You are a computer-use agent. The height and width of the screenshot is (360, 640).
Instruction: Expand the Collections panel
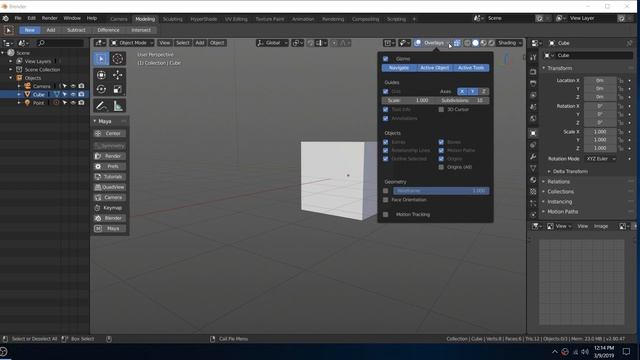(560, 191)
